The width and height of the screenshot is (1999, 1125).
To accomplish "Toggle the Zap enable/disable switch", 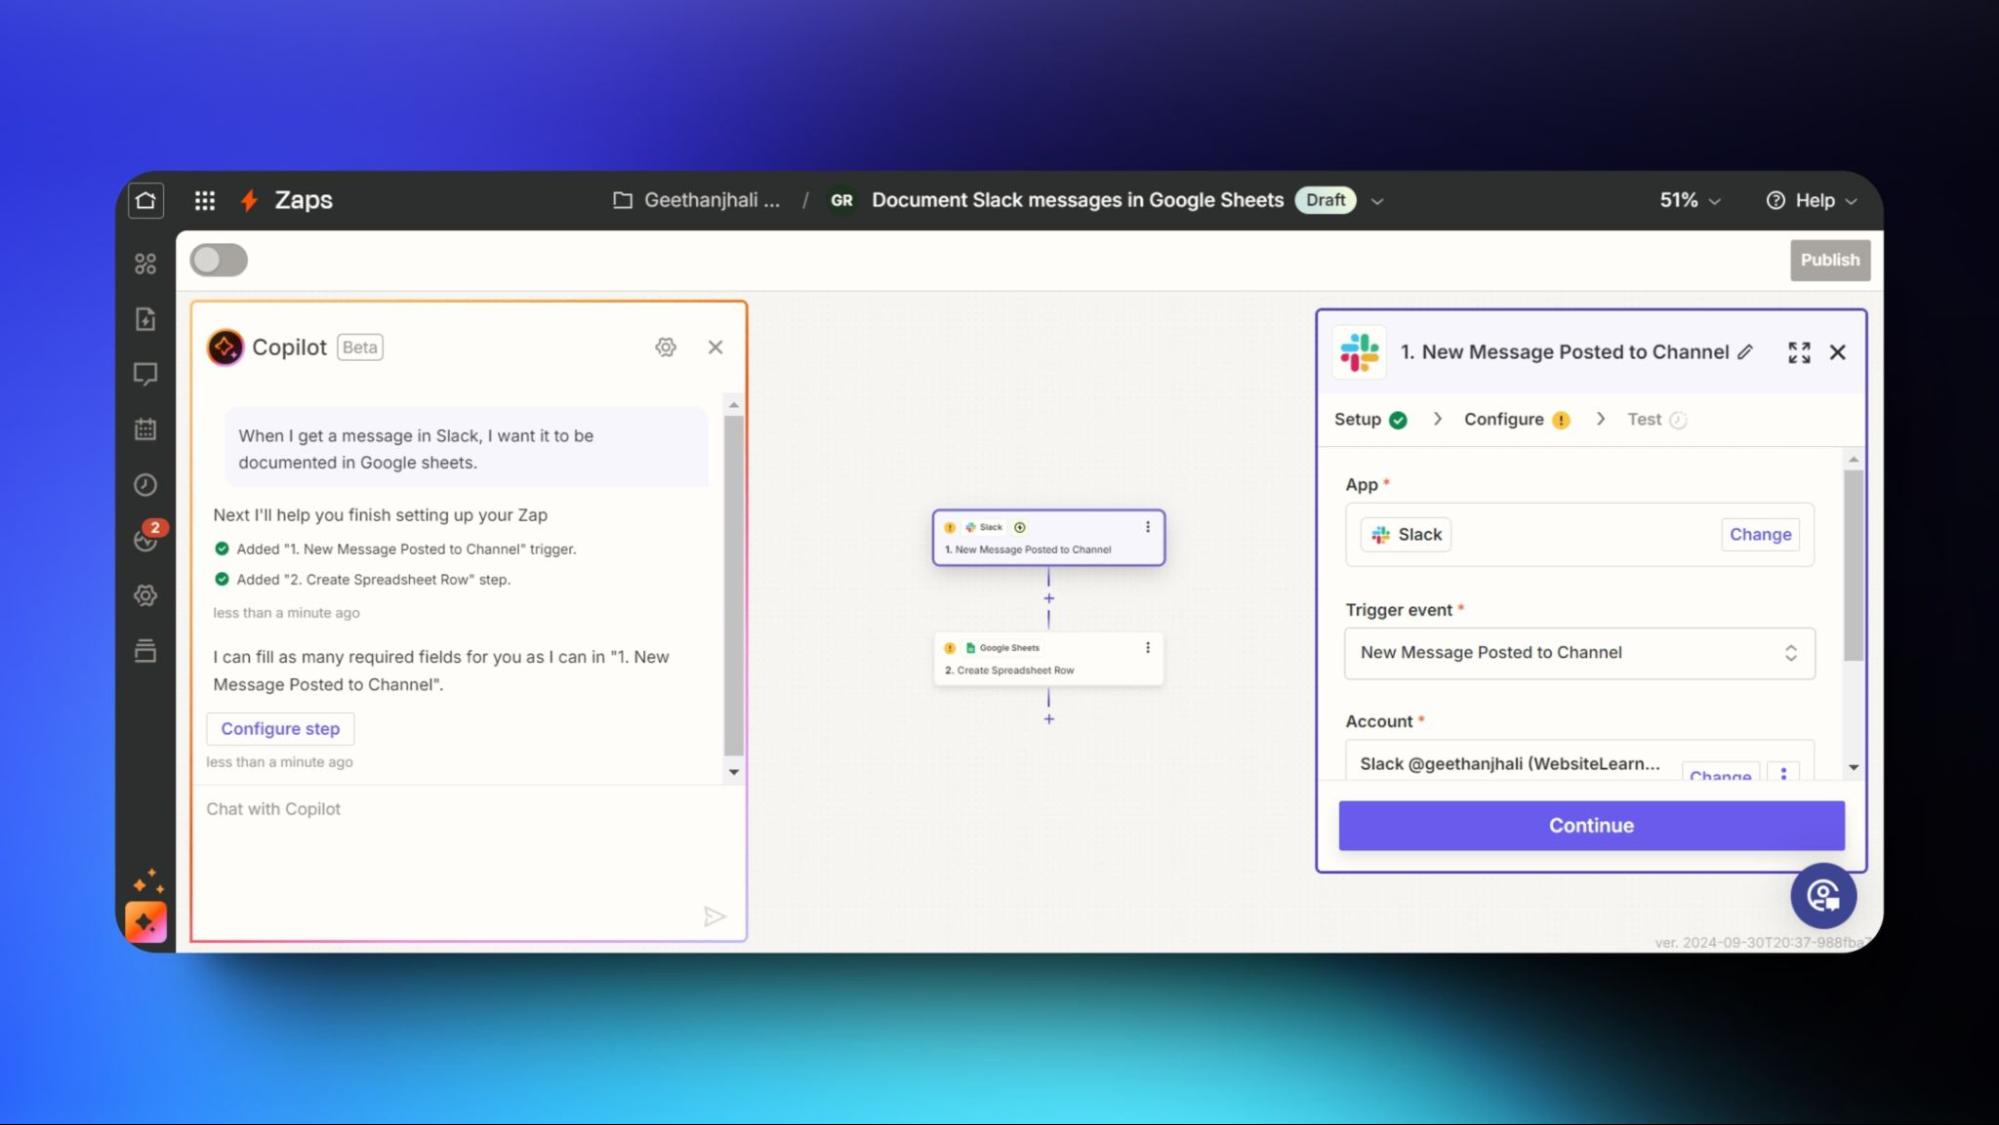I will 218,261.
